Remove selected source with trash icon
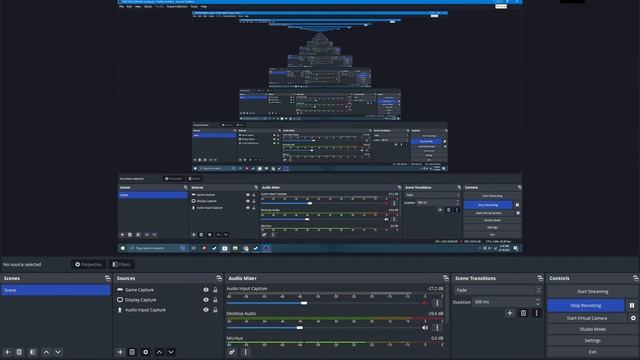 coord(132,352)
